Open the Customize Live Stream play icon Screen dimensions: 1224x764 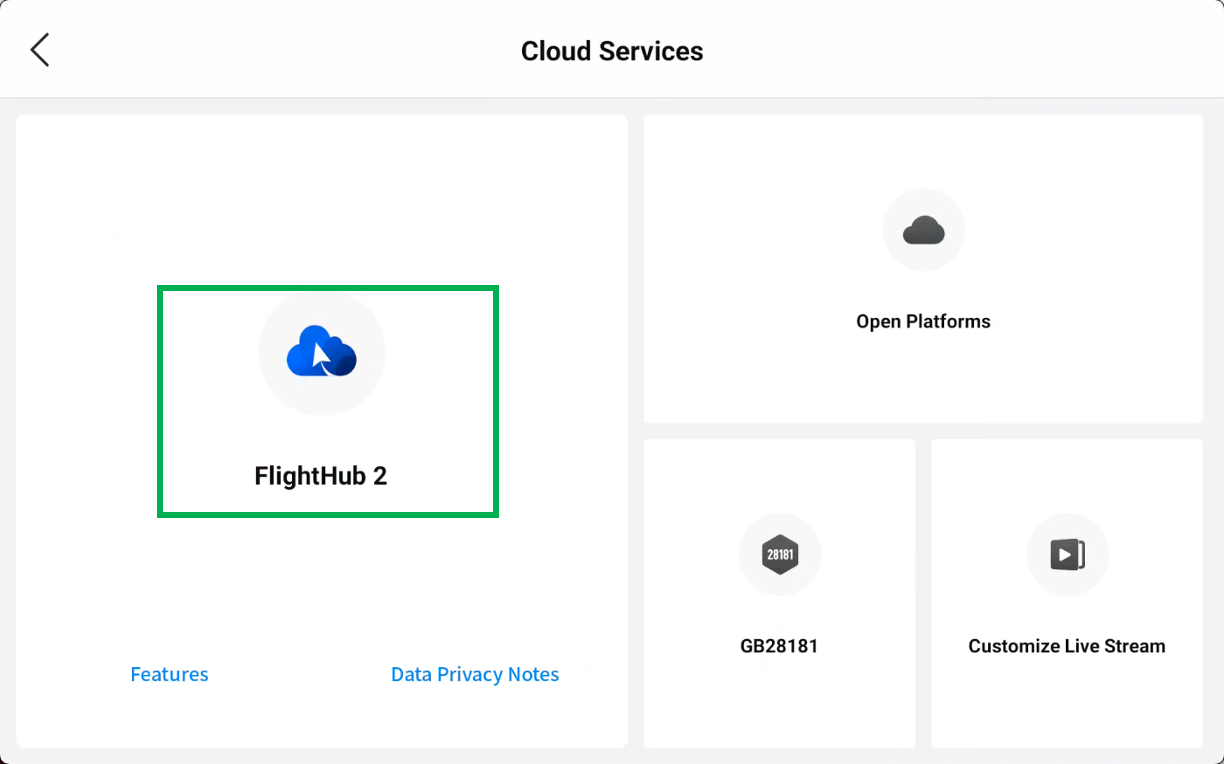click(1067, 555)
